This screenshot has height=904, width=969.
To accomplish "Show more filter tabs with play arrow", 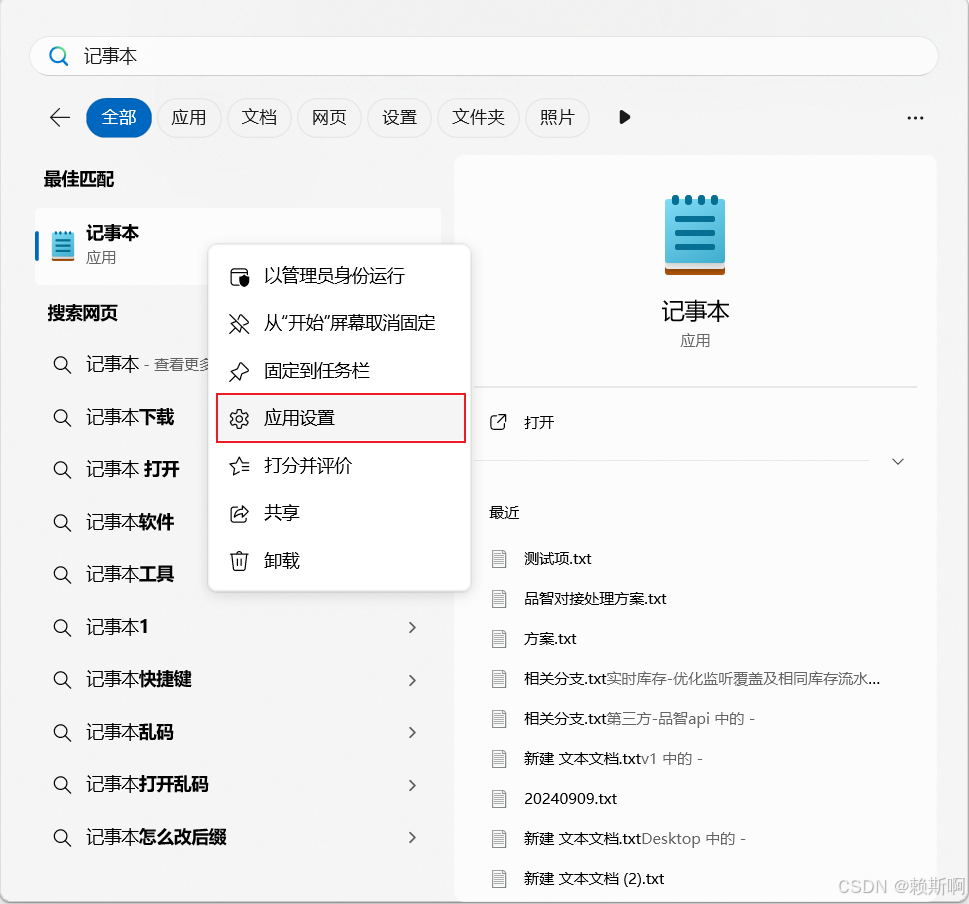I will coord(624,117).
